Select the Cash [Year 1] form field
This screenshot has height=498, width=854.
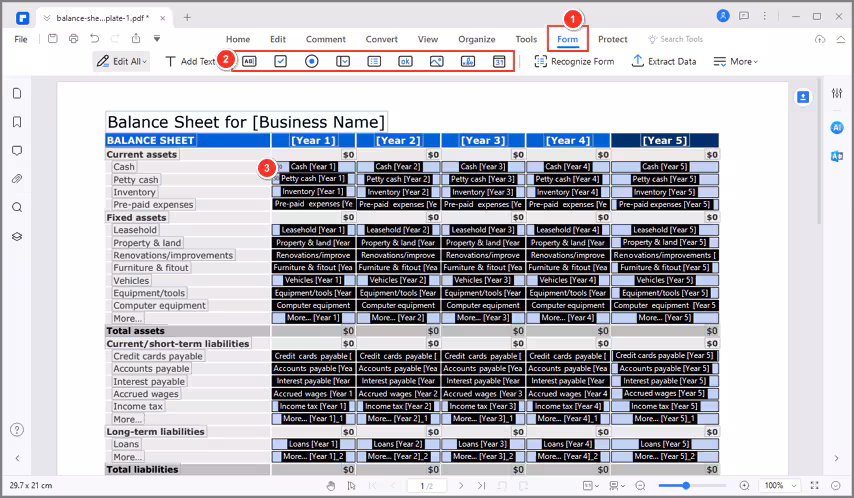click(313, 167)
